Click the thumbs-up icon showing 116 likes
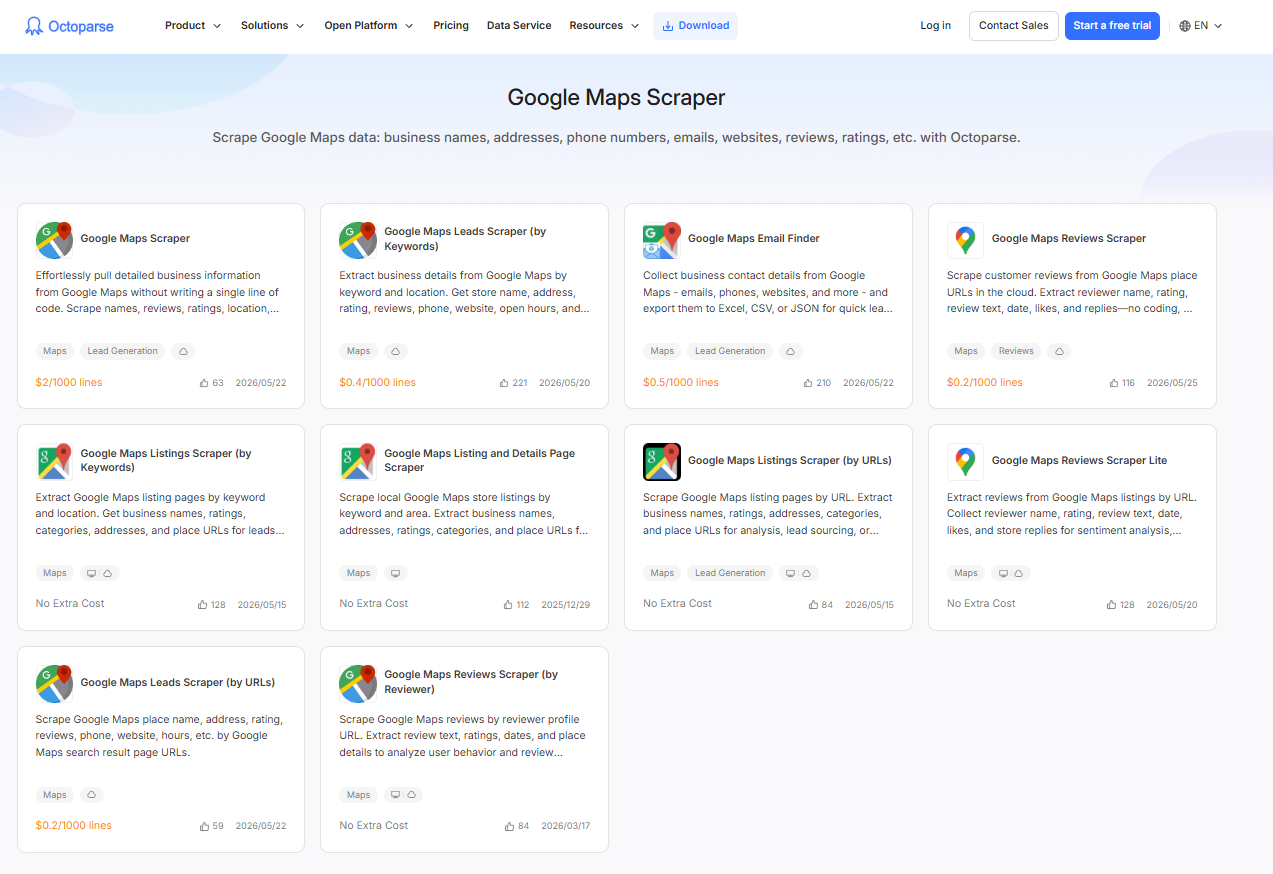Screen dimensions: 1273x874 pyautogui.click(x=1114, y=383)
